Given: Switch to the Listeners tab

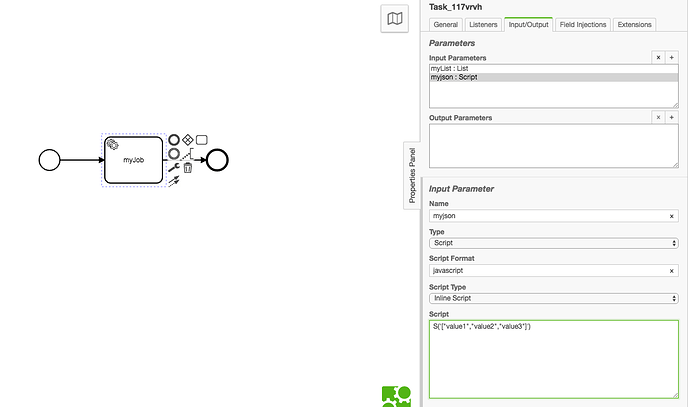Looking at the screenshot, I should (483, 25).
